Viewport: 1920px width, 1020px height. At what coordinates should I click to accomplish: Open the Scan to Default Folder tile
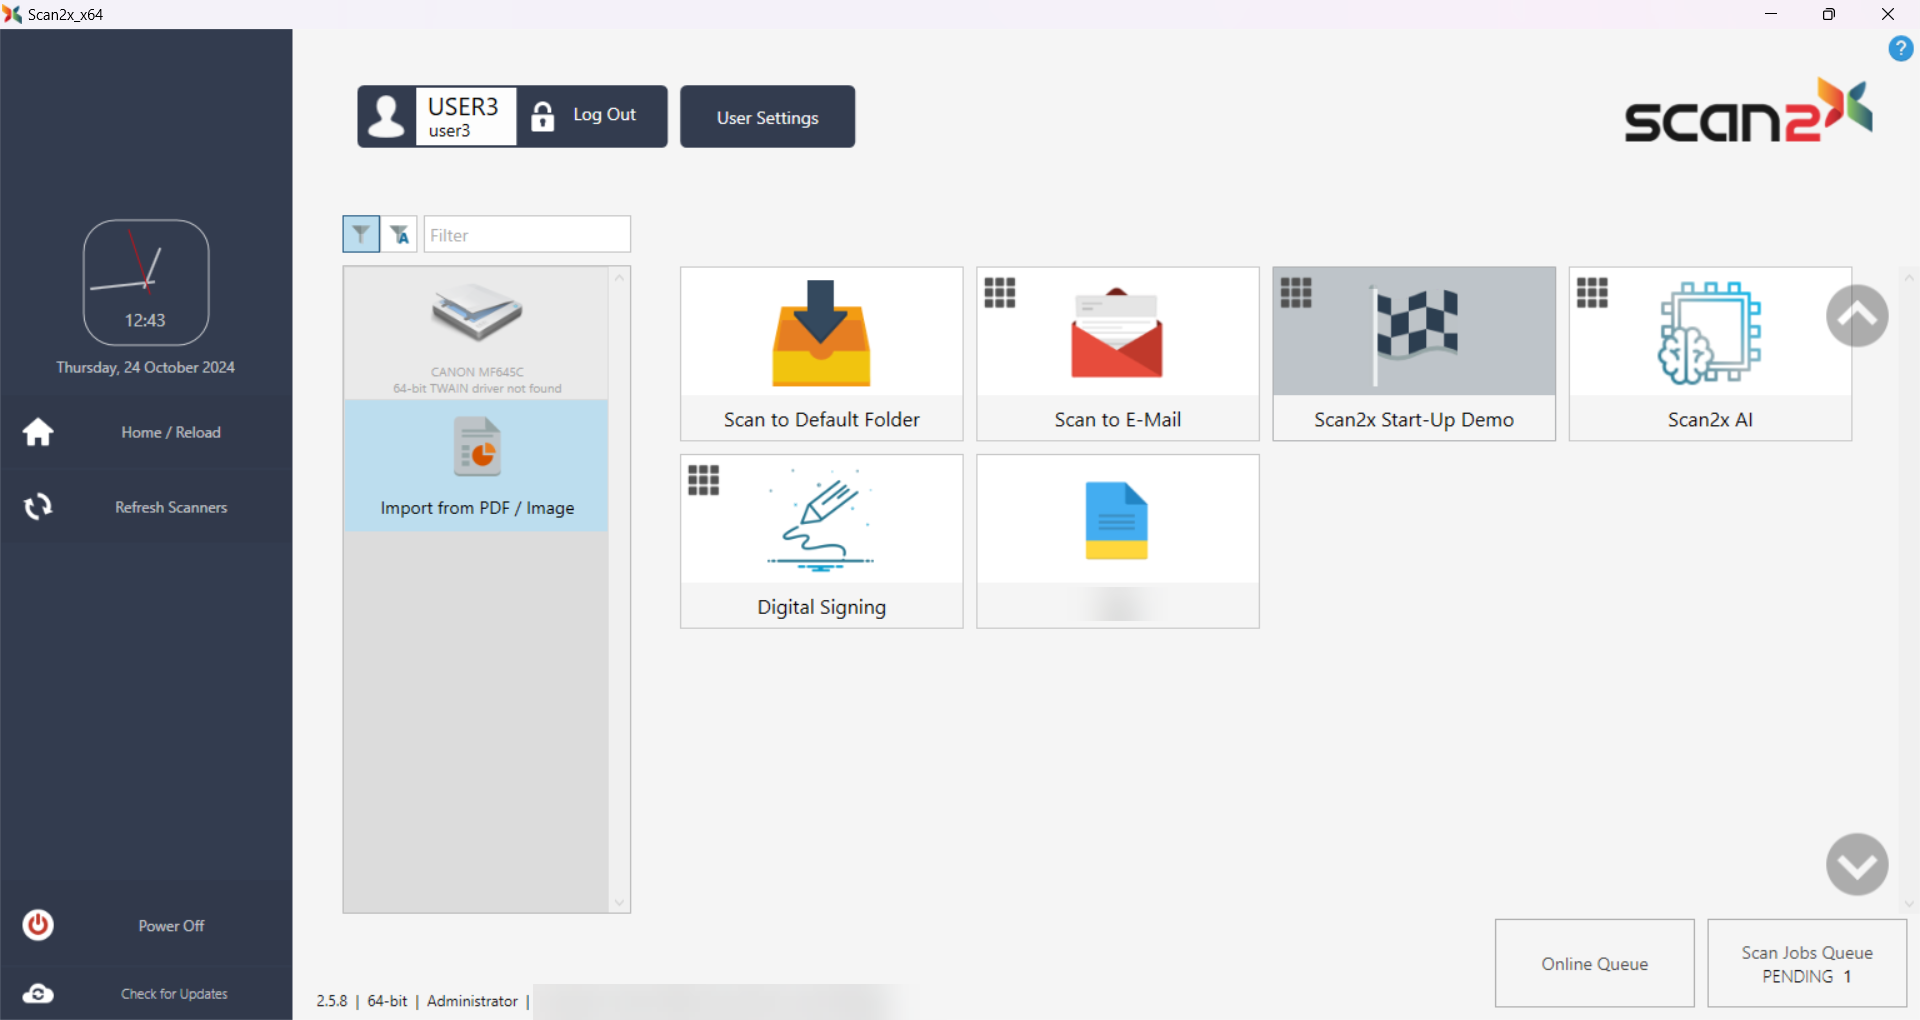(x=821, y=353)
